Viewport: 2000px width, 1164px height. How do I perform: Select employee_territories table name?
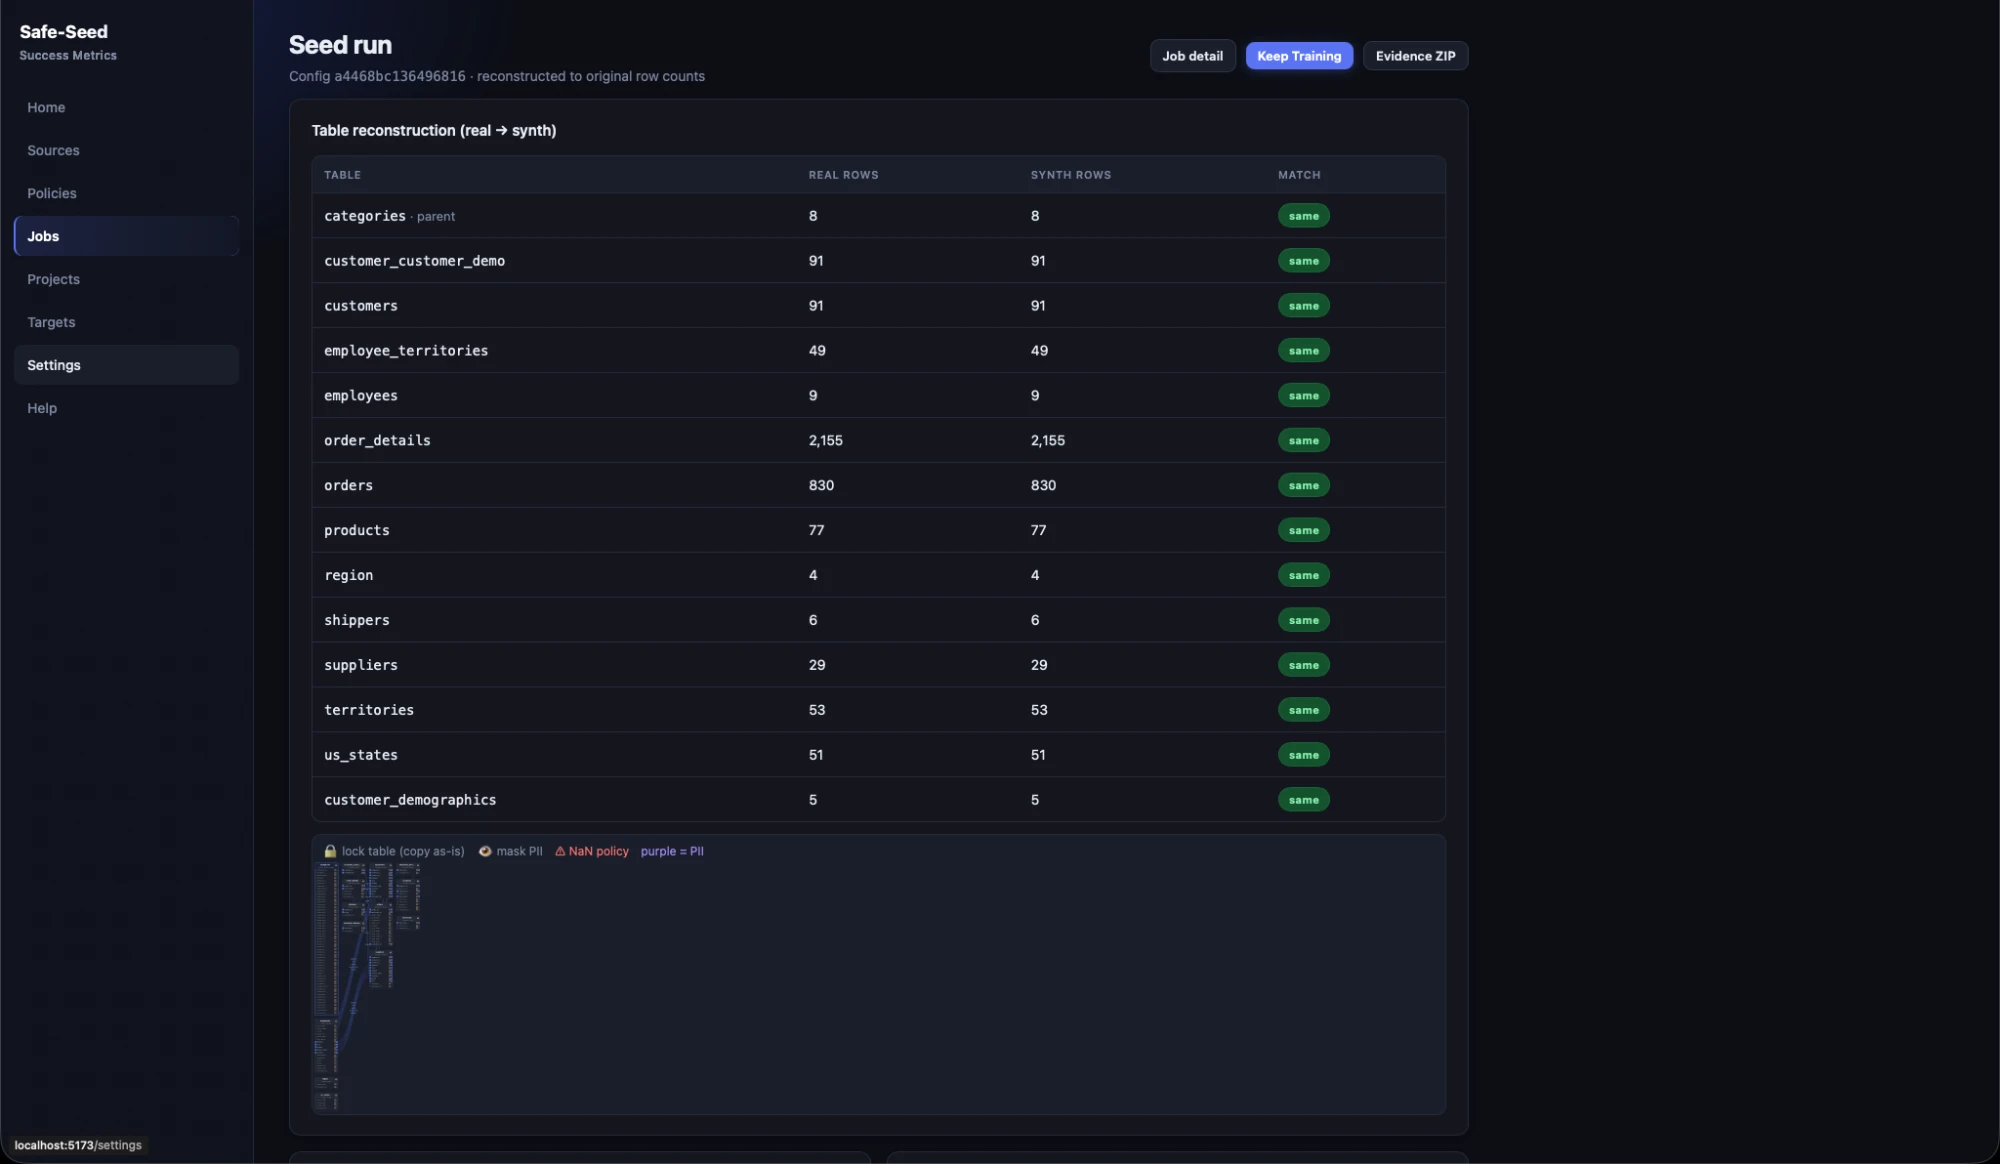click(x=406, y=351)
